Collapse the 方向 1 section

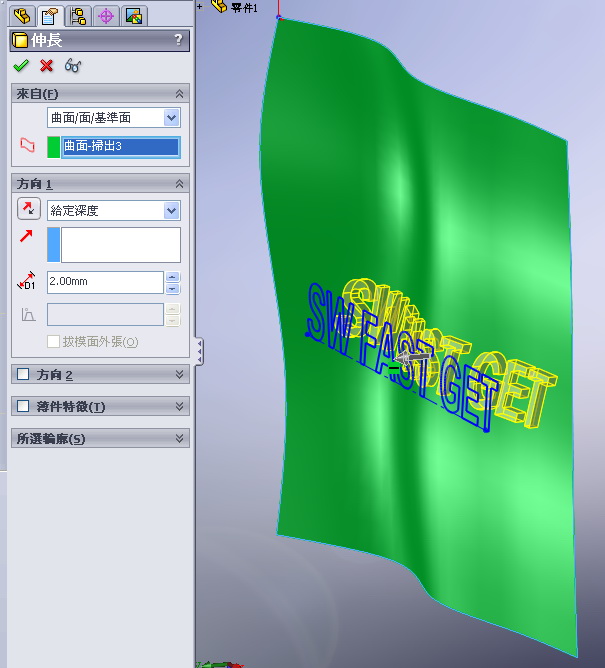[x=179, y=184]
